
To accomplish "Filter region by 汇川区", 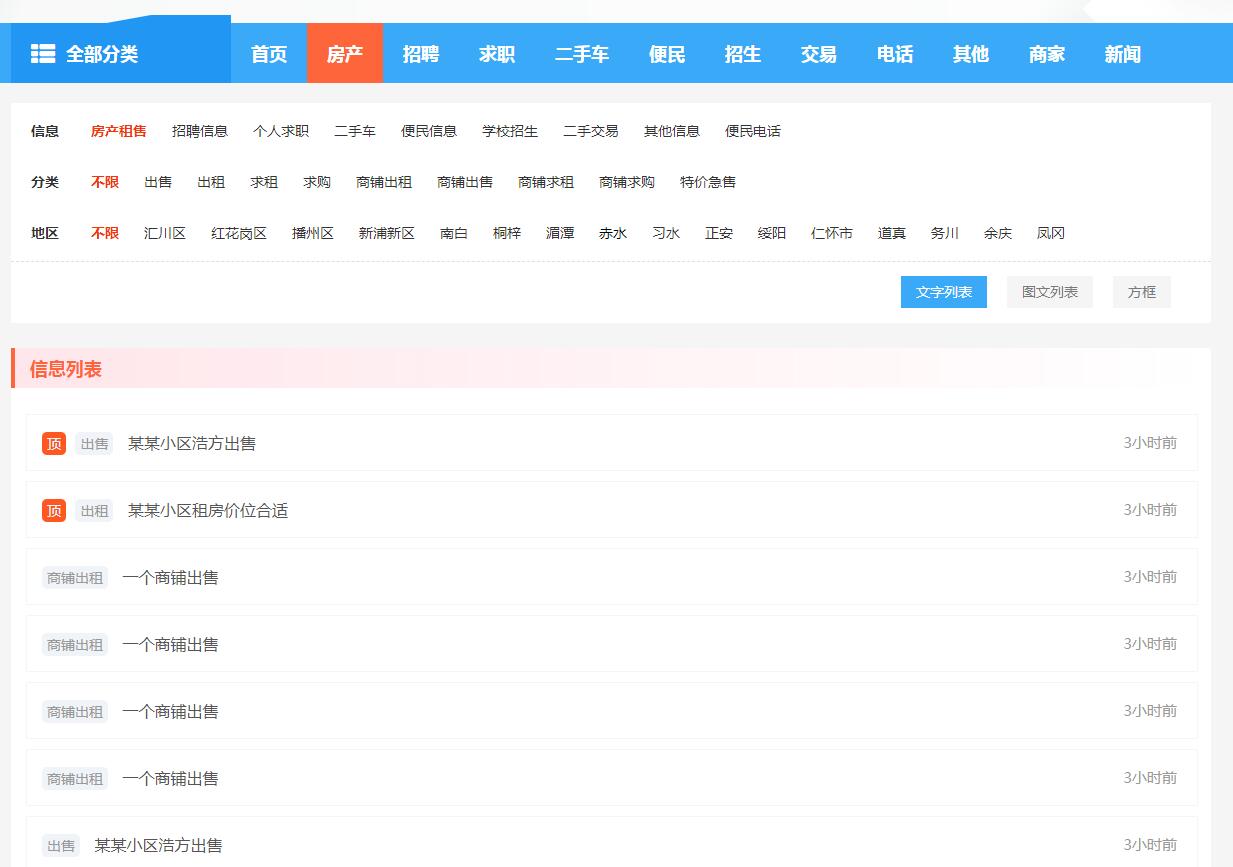I will [x=165, y=233].
